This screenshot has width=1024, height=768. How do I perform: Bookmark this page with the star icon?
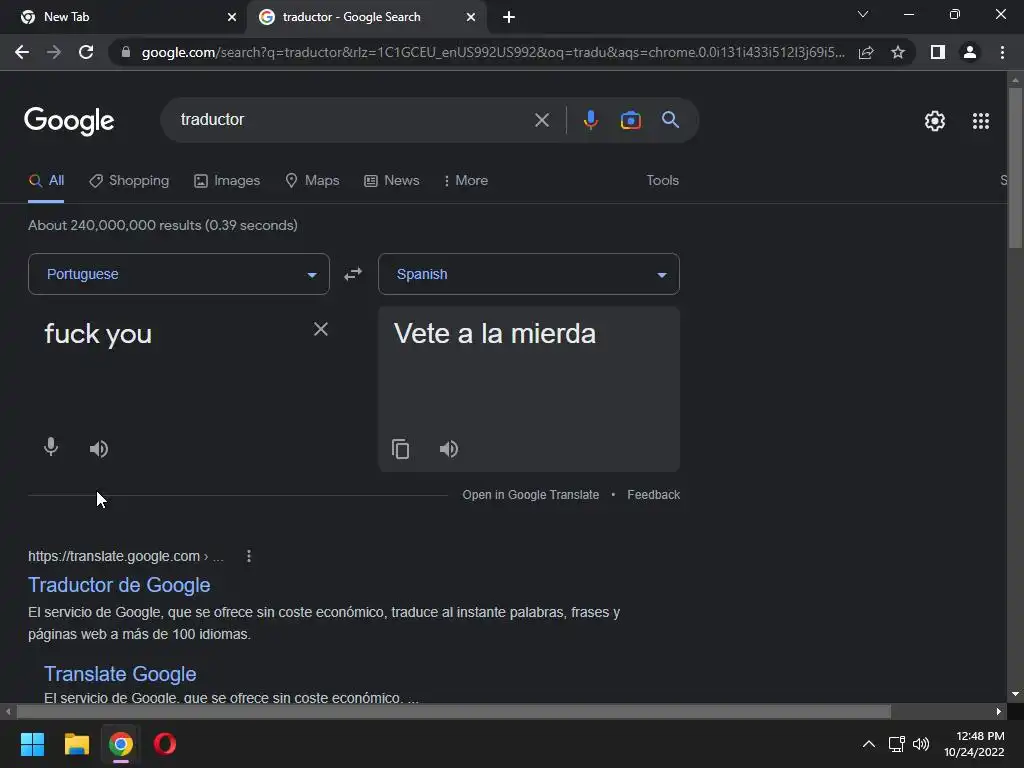(x=898, y=52)
